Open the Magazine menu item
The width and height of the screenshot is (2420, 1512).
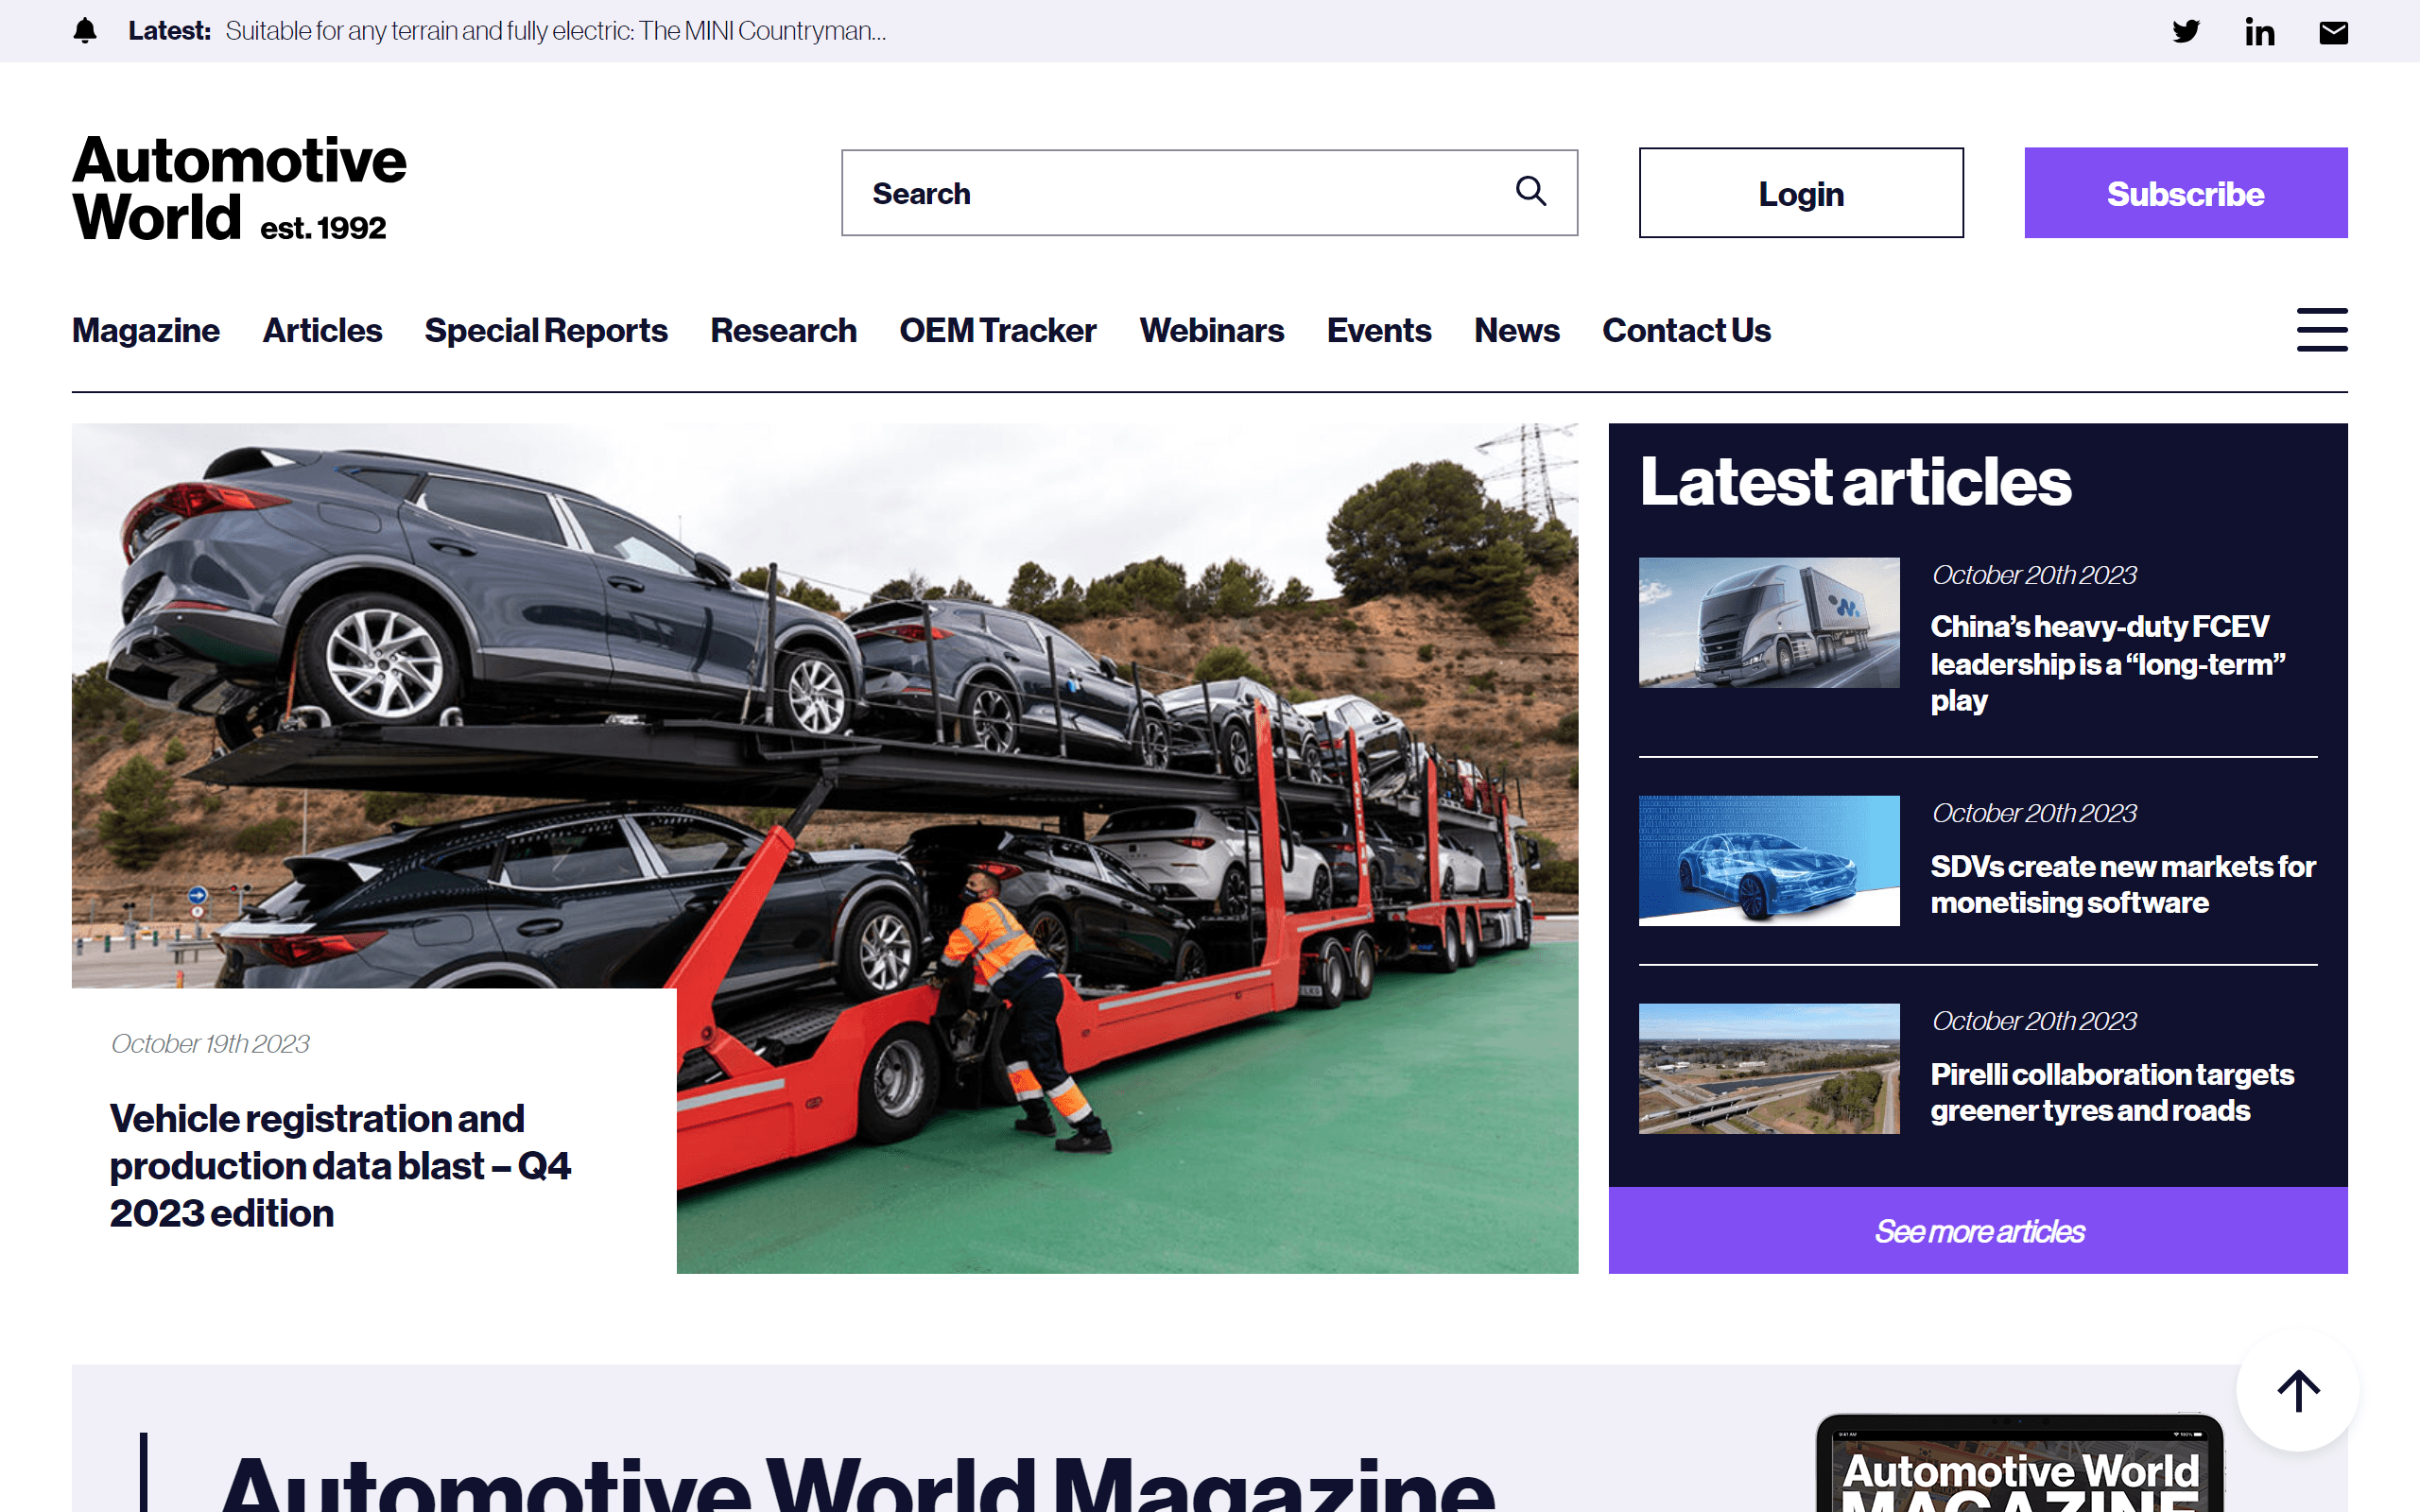[146, 330]
